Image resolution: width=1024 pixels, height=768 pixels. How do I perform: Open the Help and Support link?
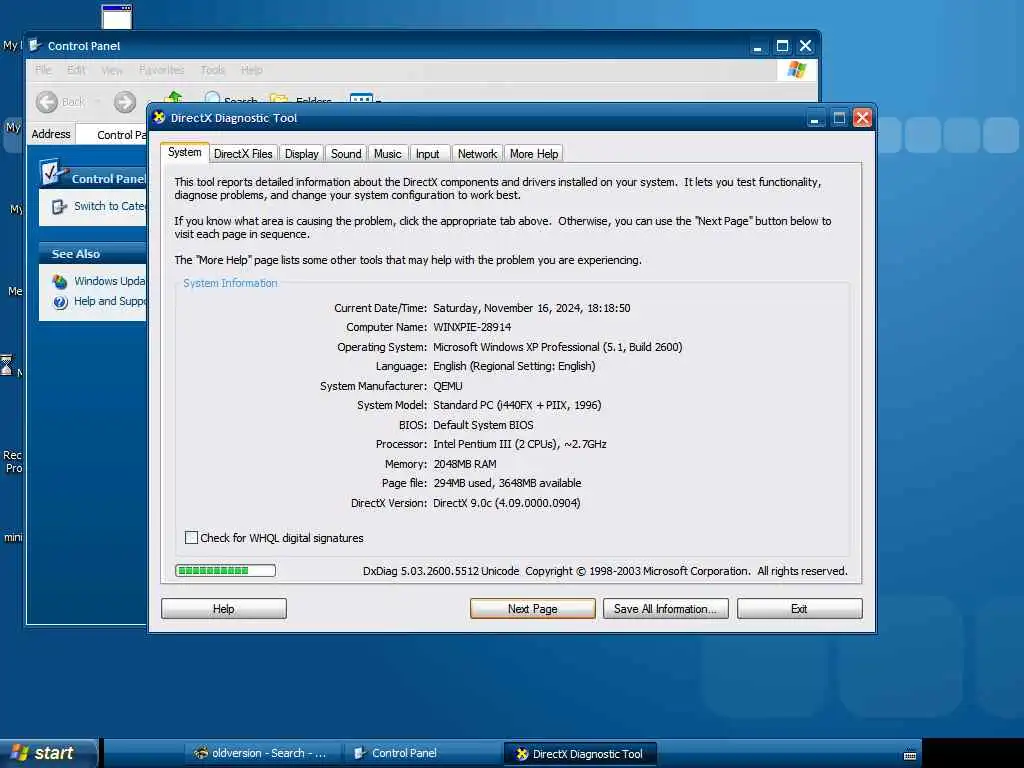tap(110, 301)
